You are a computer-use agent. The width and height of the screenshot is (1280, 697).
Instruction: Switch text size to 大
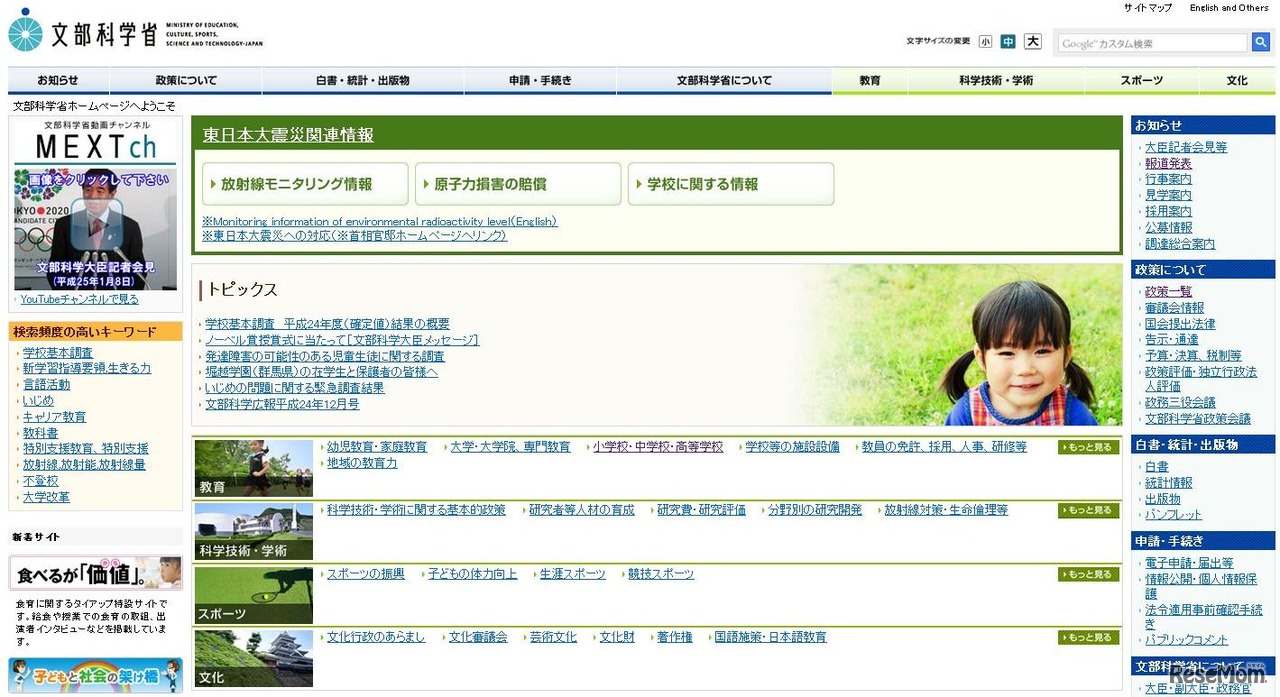click(1032, 41)
